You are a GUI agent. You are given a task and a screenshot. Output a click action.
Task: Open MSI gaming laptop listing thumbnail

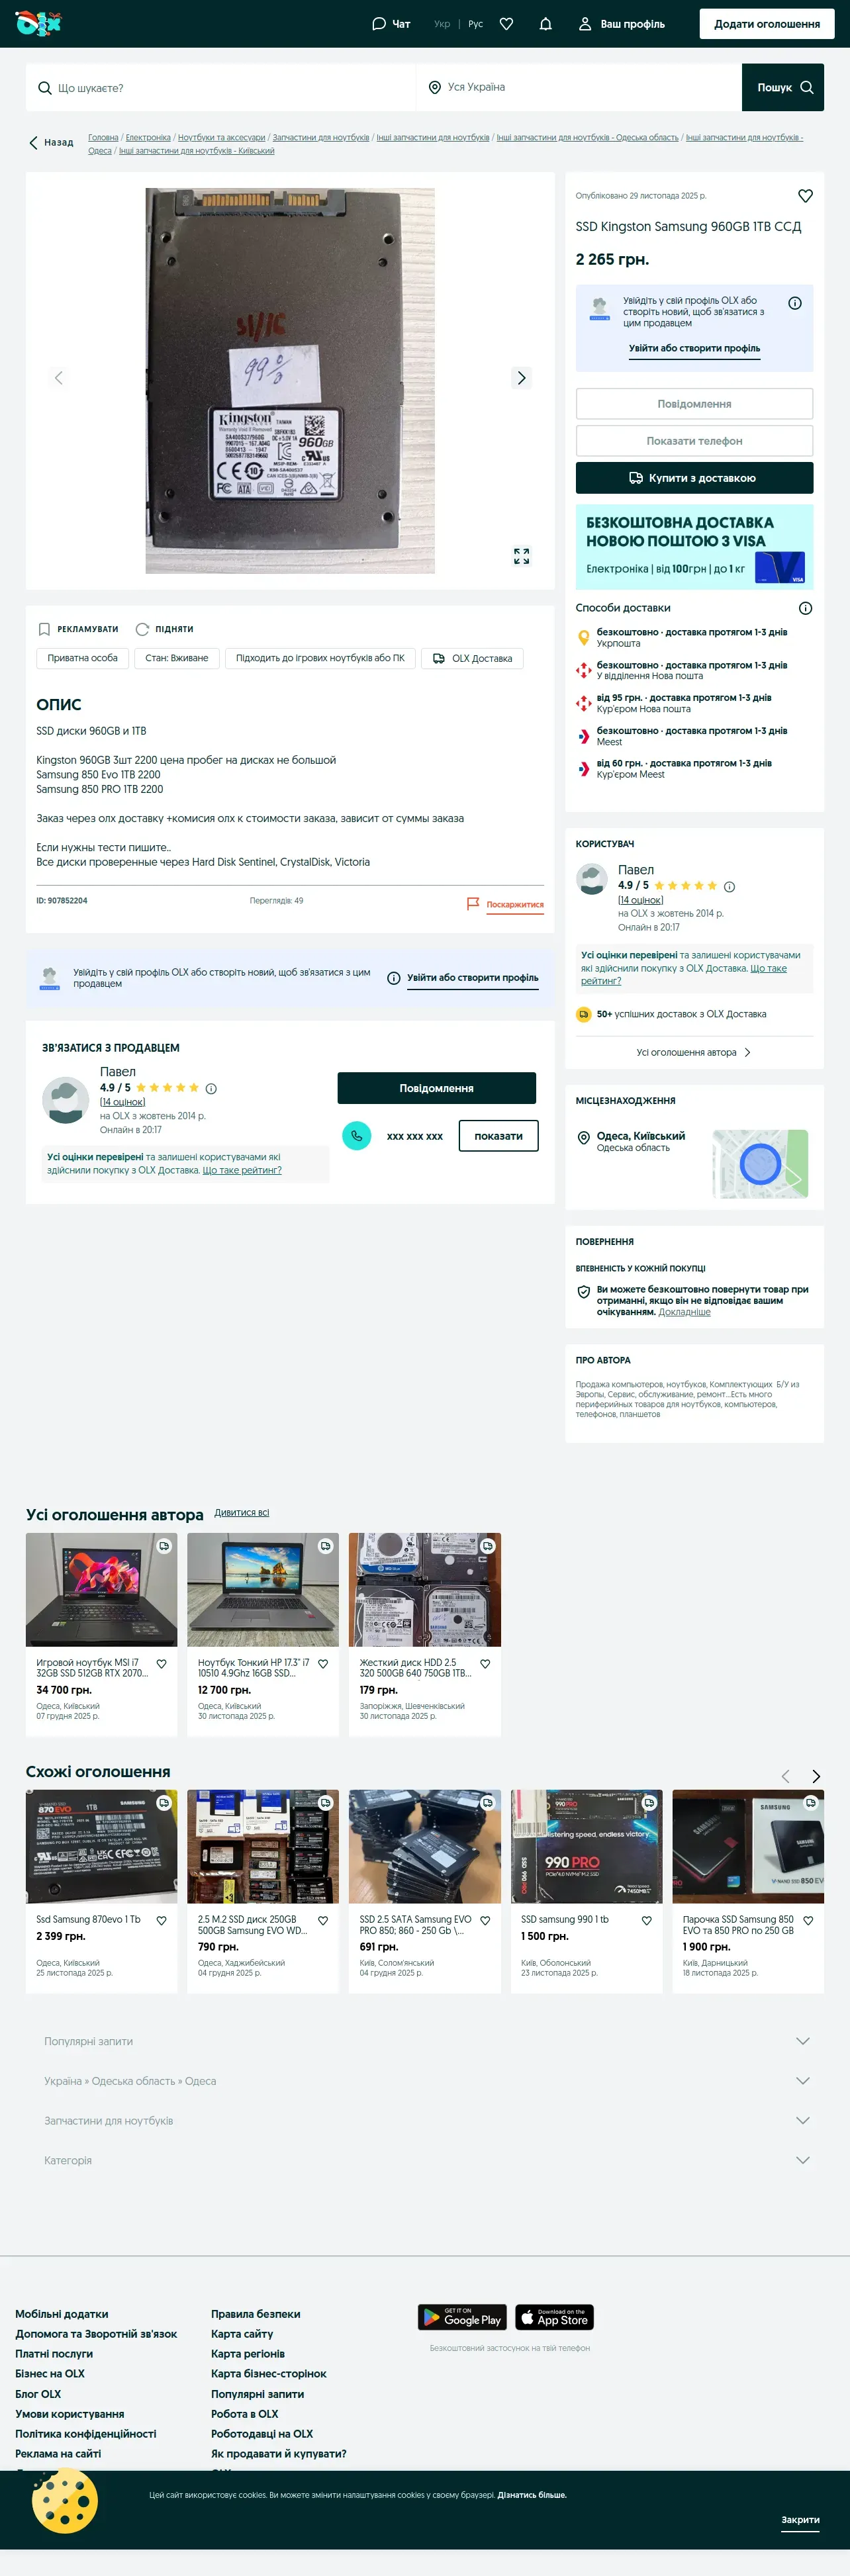[101, 1590]
